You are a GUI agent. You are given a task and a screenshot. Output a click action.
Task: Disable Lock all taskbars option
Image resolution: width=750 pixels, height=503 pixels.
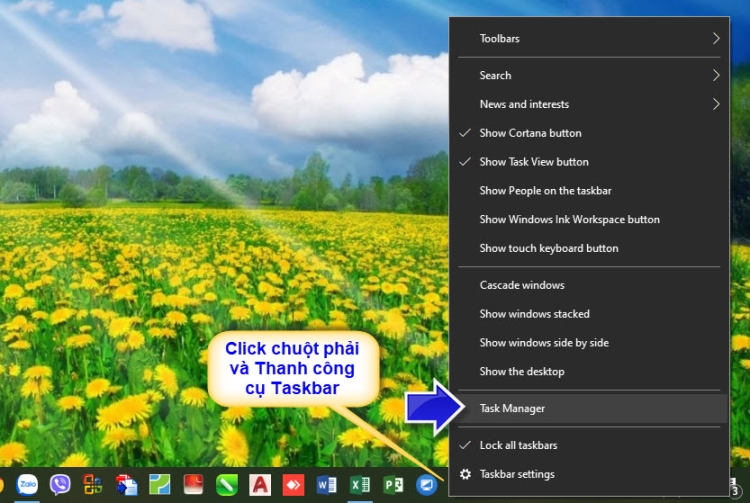coord(518,445)
